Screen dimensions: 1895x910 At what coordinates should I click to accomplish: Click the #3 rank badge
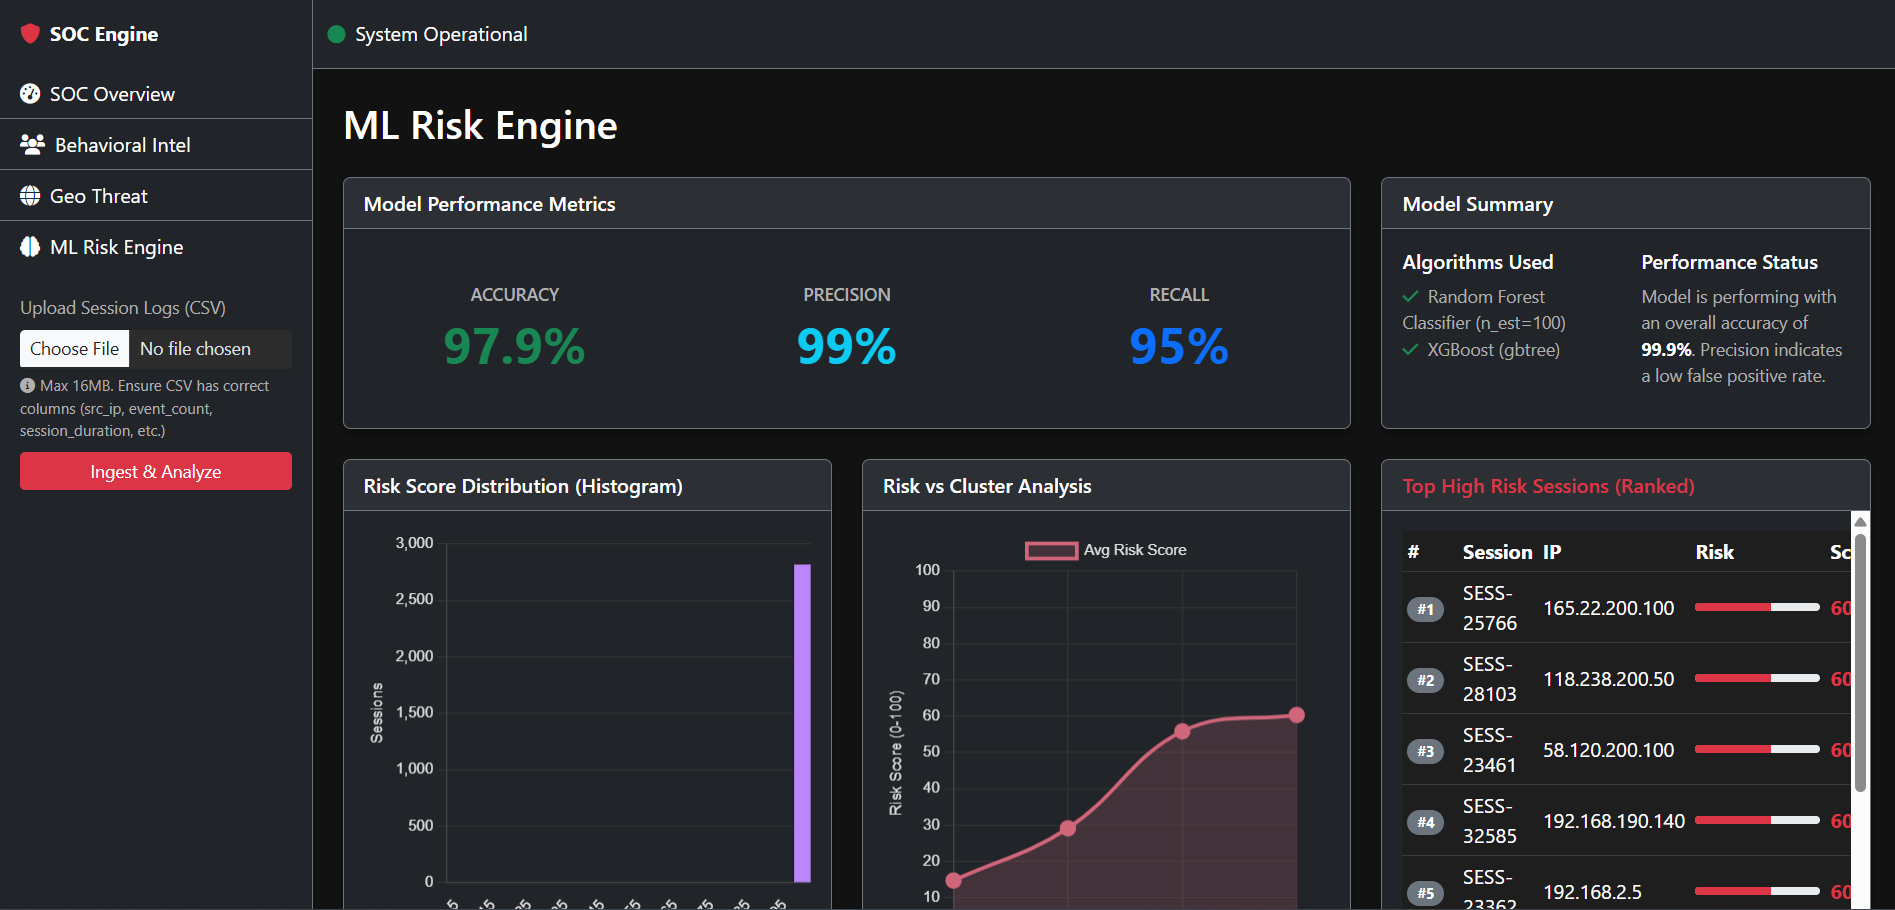click(x=1425, y=751)
